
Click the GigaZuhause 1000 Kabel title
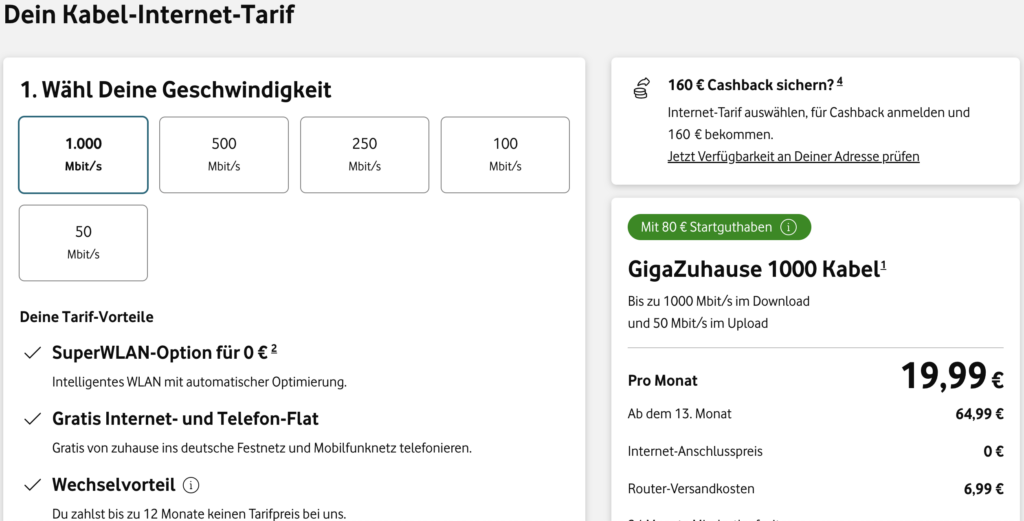pyautogui.click(x=753, y=269)
